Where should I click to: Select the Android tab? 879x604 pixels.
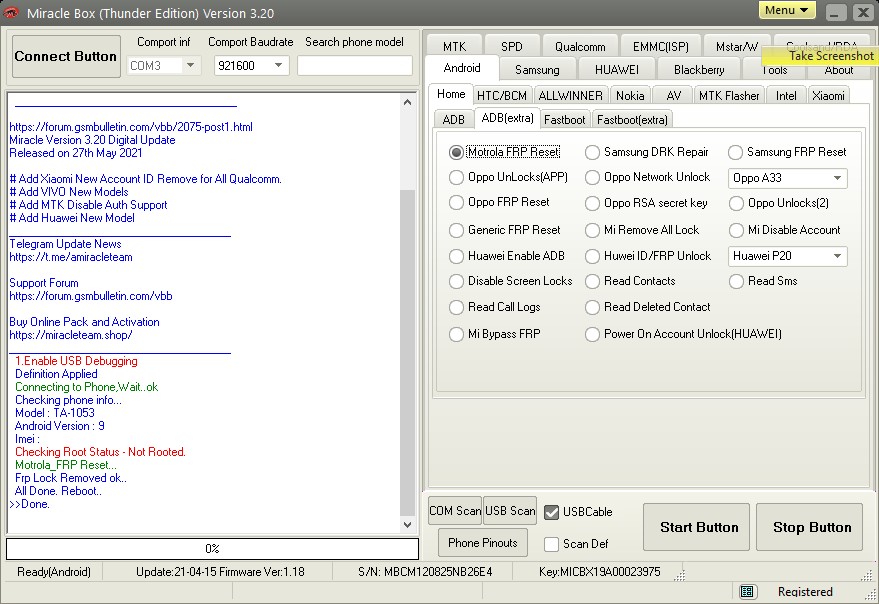pyautogui.click(x=462, y=68)
